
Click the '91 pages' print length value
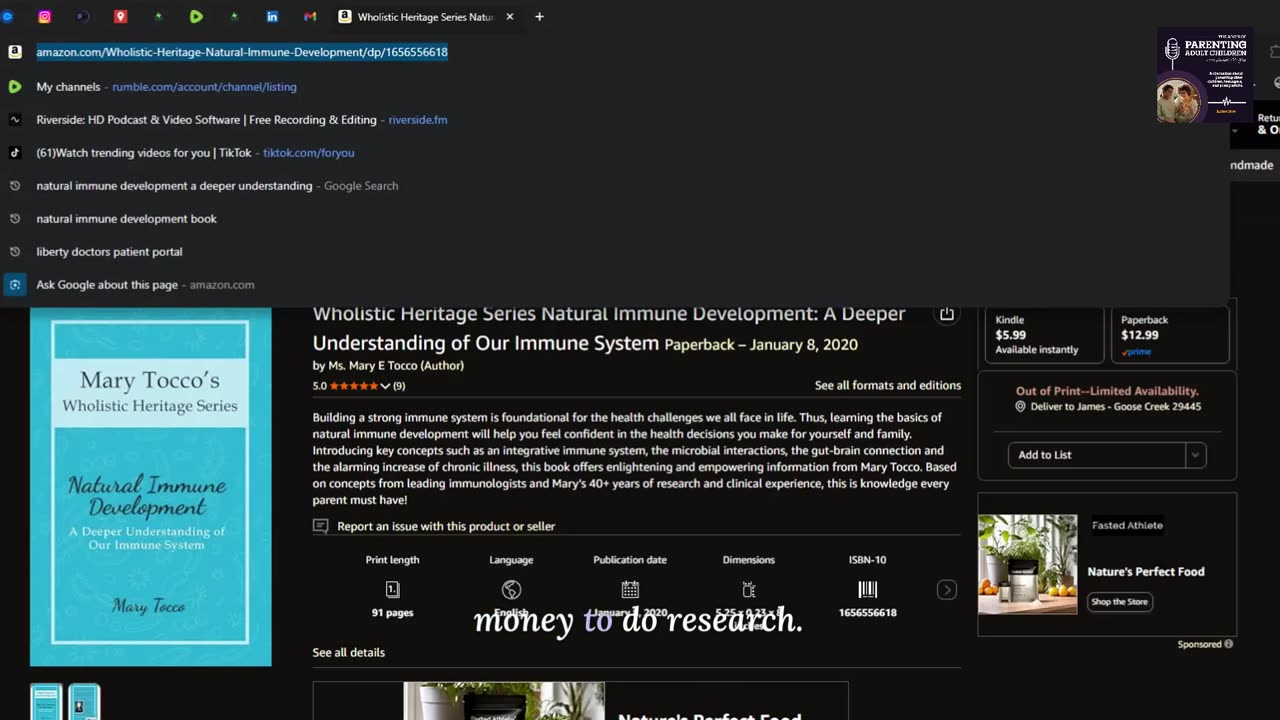[x=392, y=613]
